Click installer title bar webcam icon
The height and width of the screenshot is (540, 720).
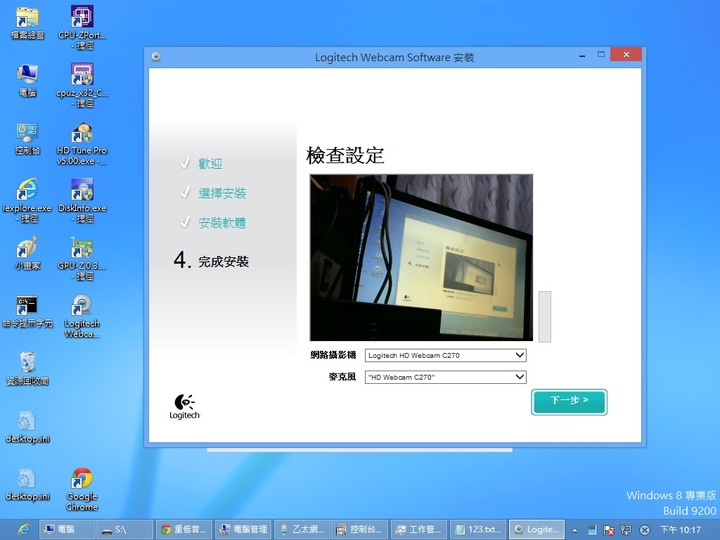coord(156,57)
